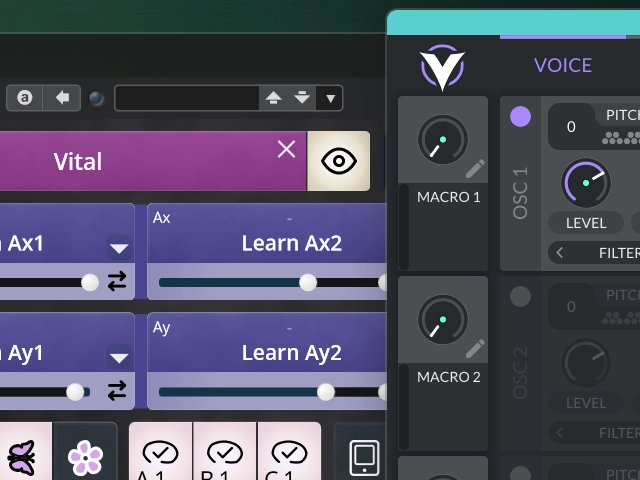
Task: Open the Ax1 parameter dropdown arrow
Action: (x=119, y=248)
